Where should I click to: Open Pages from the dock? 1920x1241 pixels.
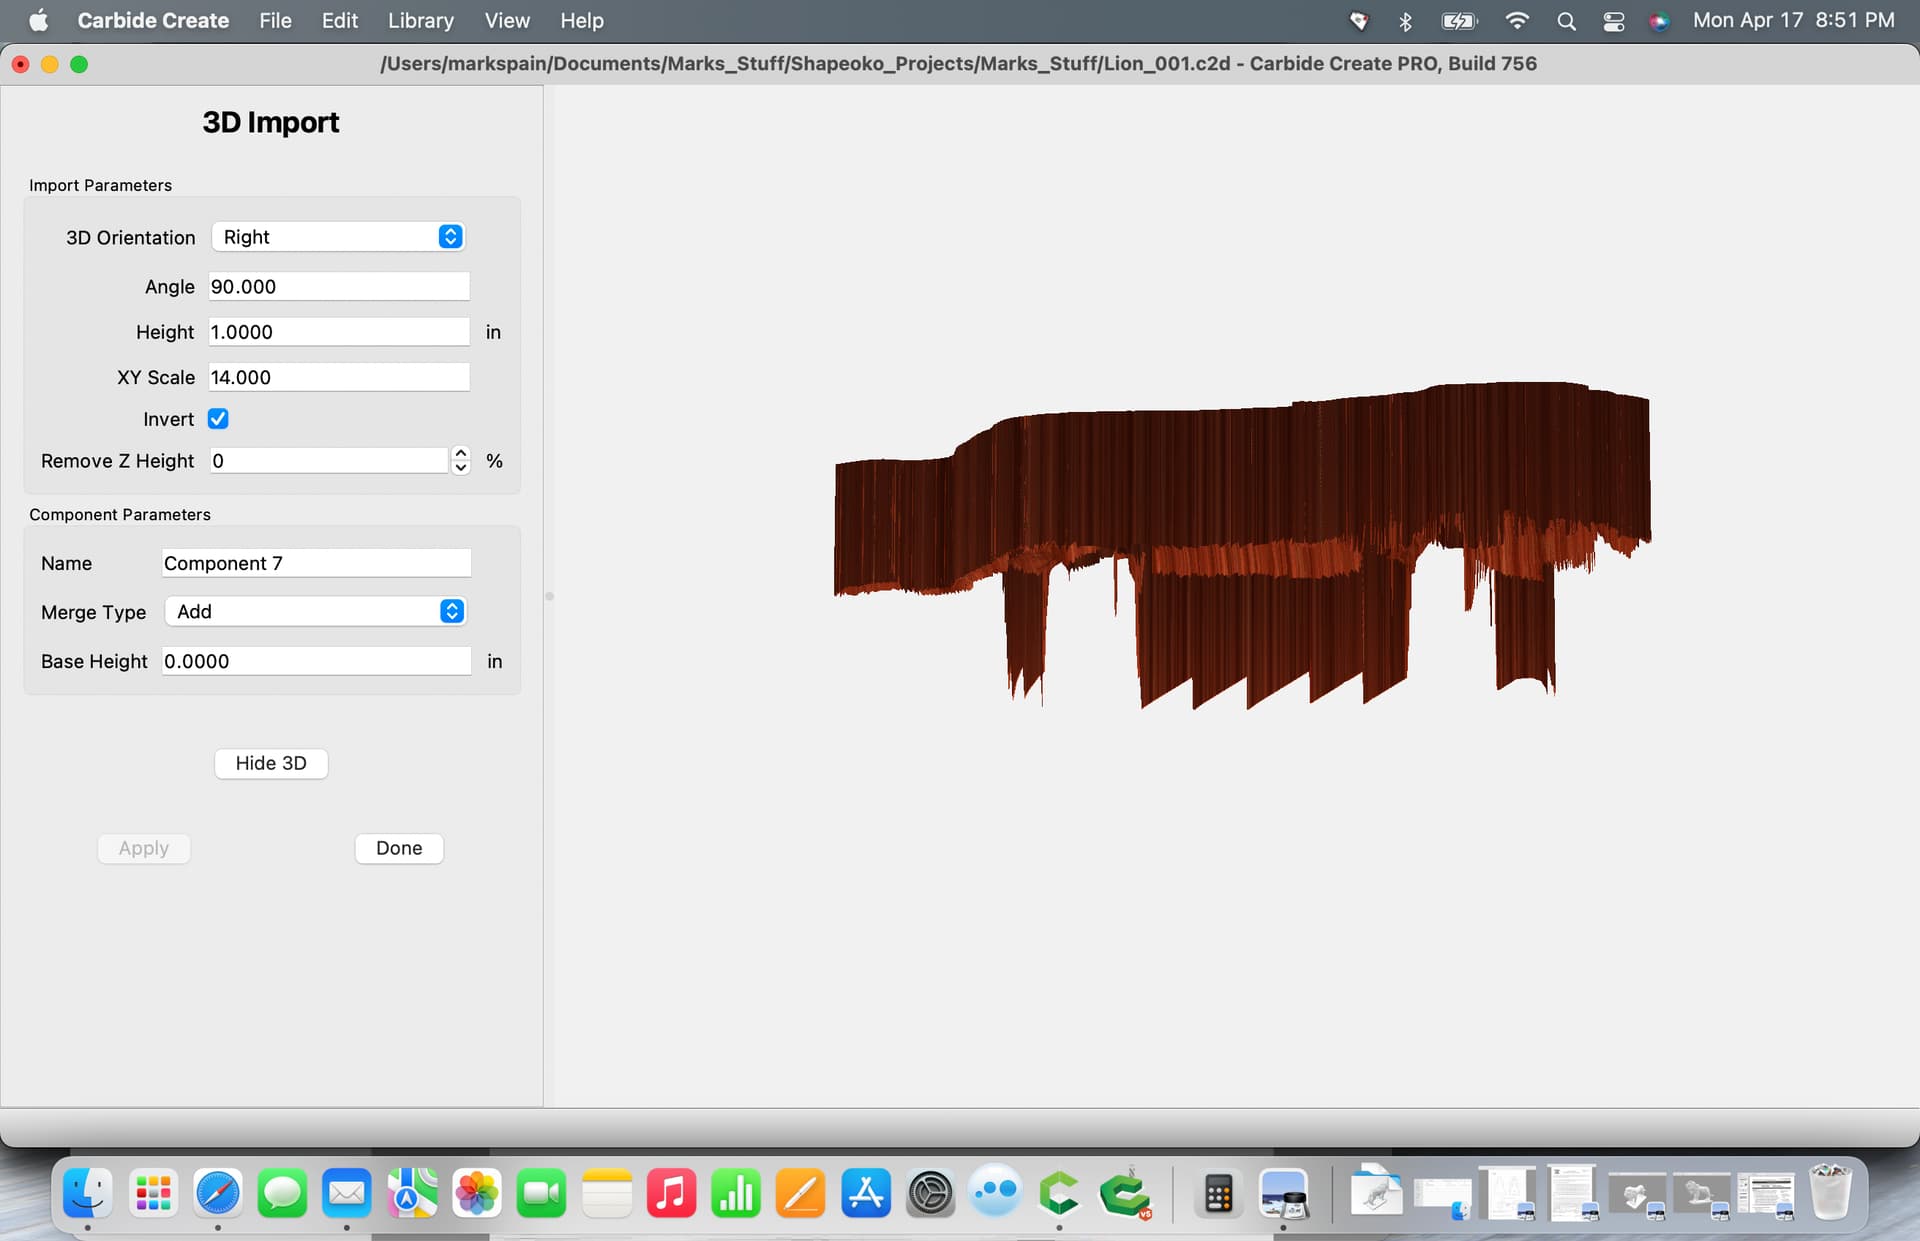[801, 1193]
